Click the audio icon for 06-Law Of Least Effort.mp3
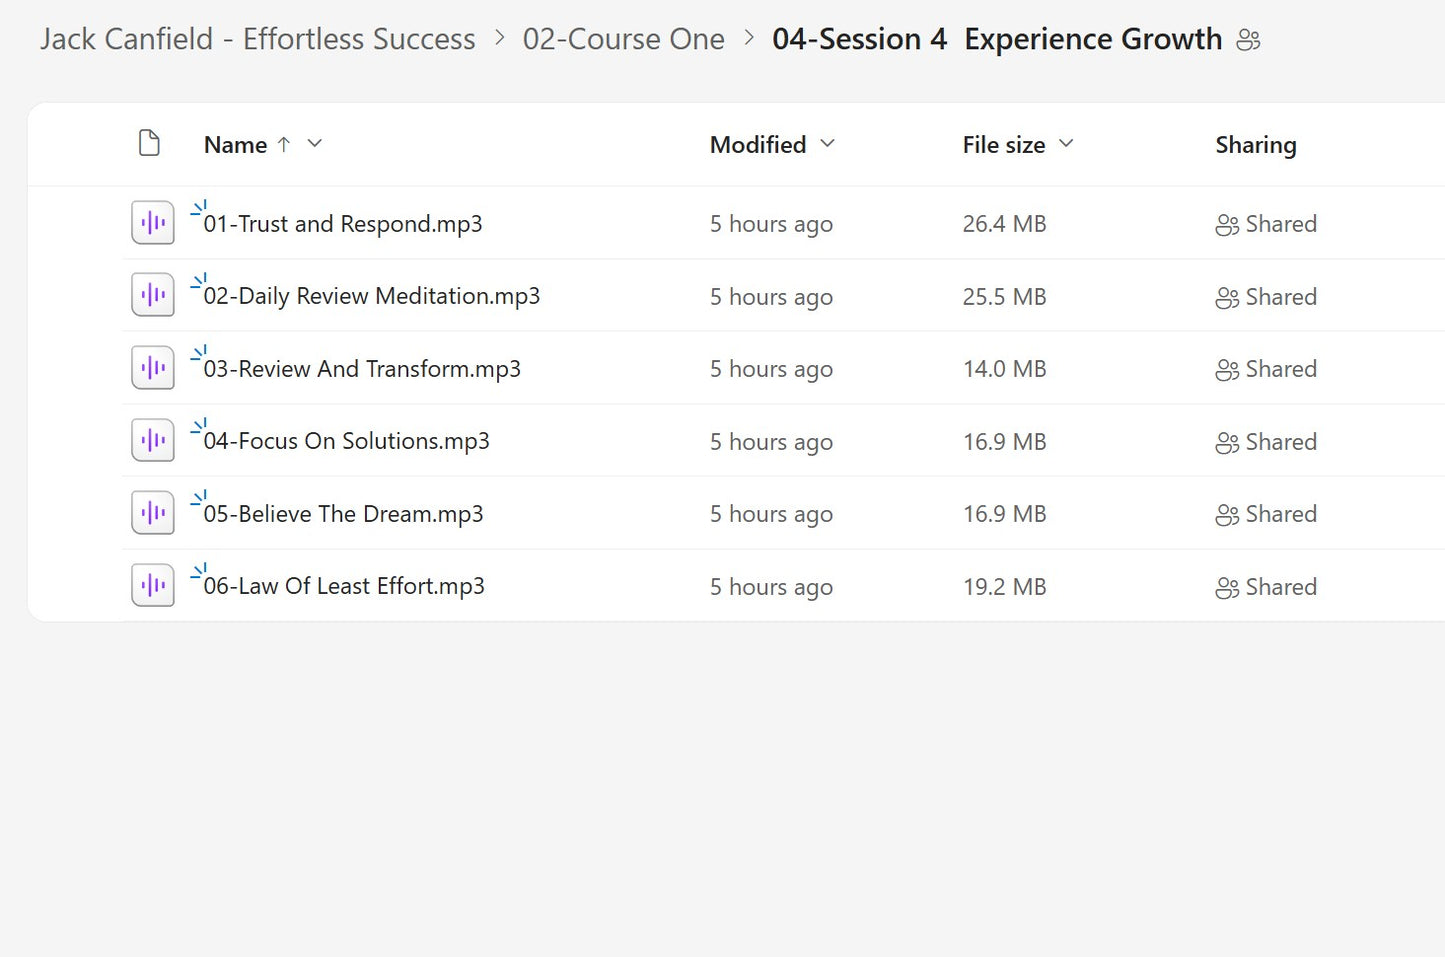The image size is (1445, 957). click(152, 585)
